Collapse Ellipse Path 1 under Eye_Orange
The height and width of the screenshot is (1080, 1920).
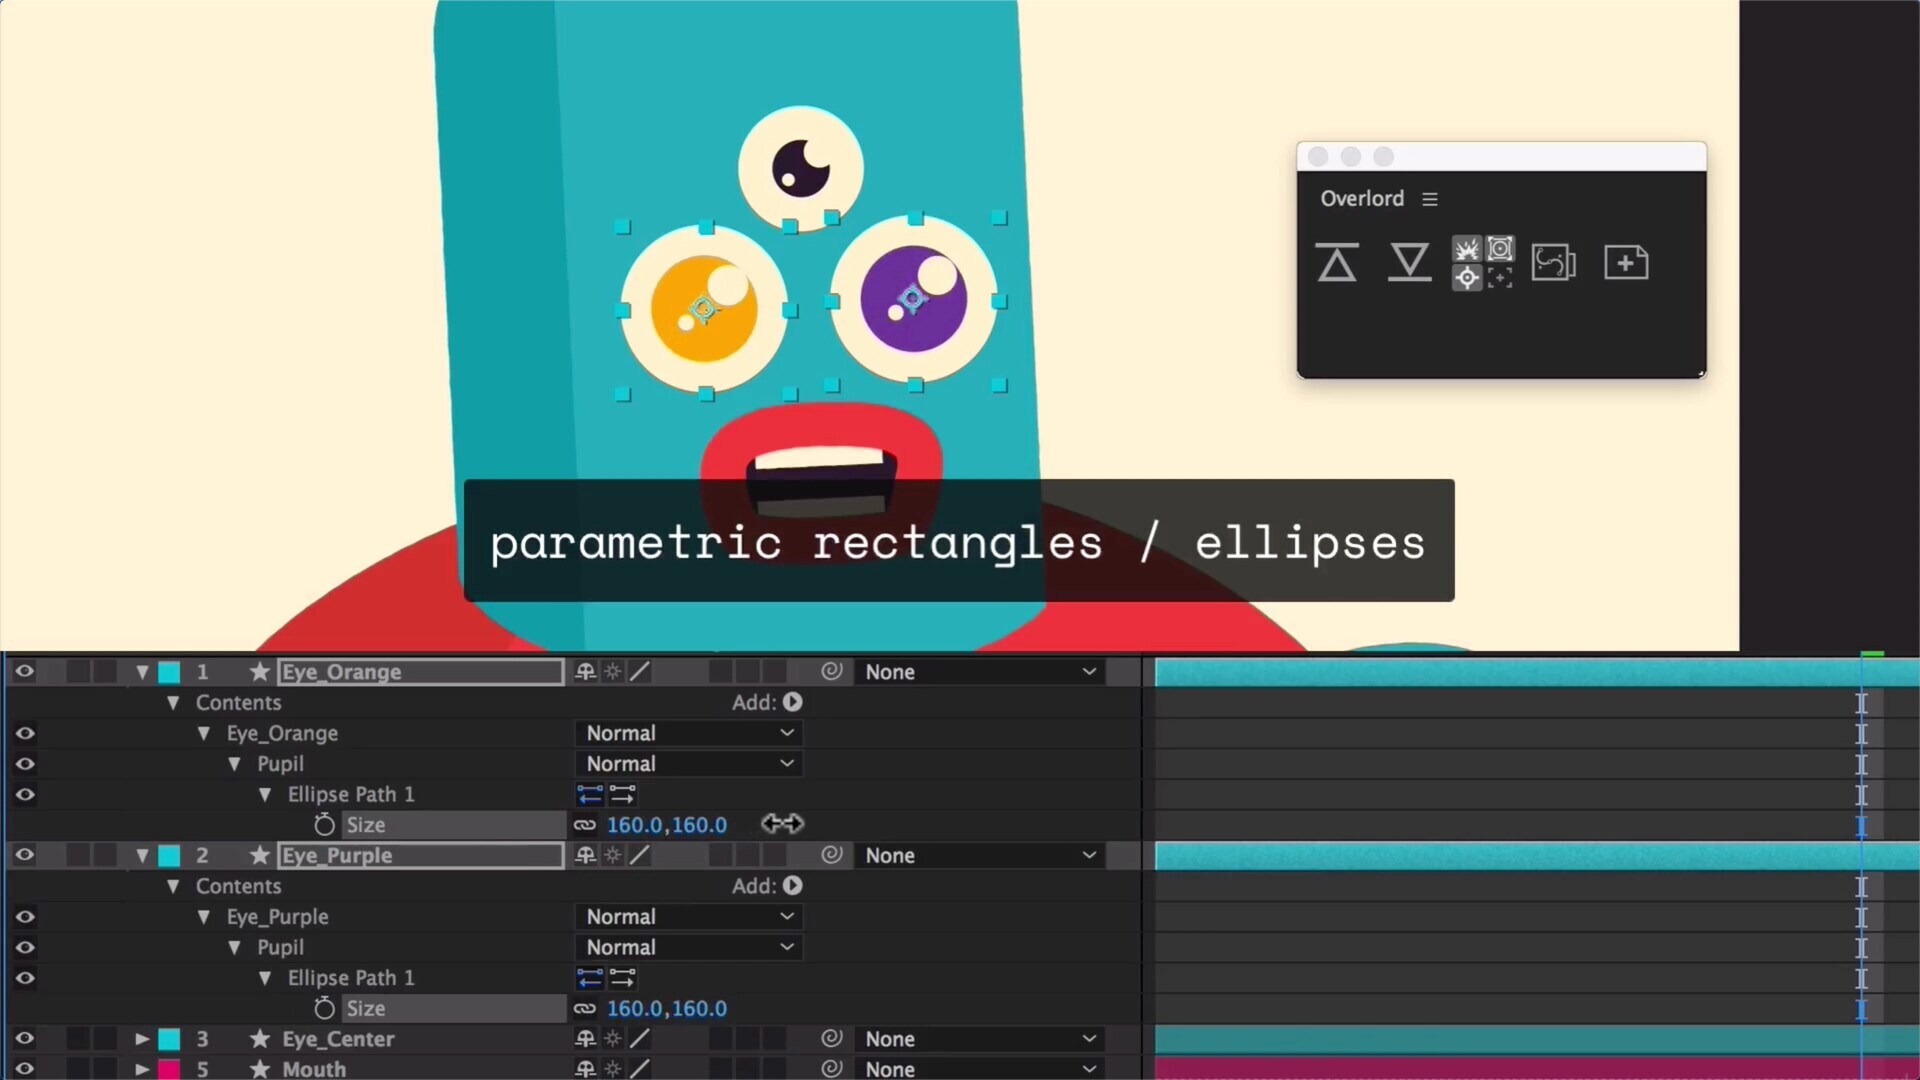(265, 795)
